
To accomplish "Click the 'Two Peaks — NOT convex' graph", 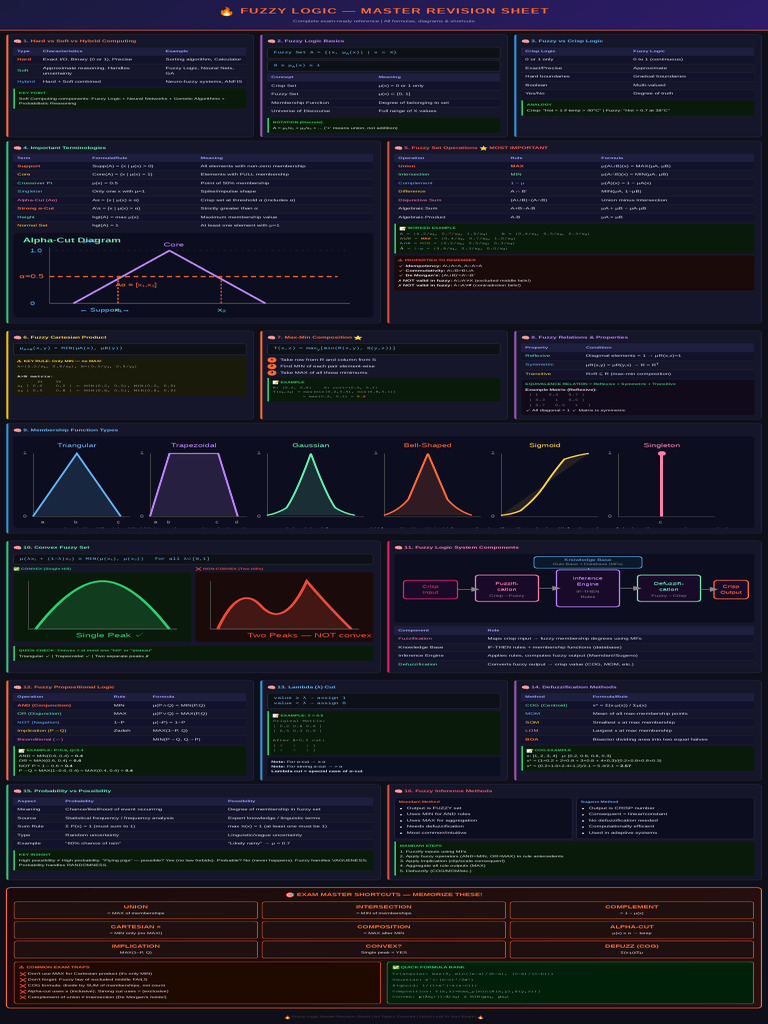I will click(x=284, y=607).
